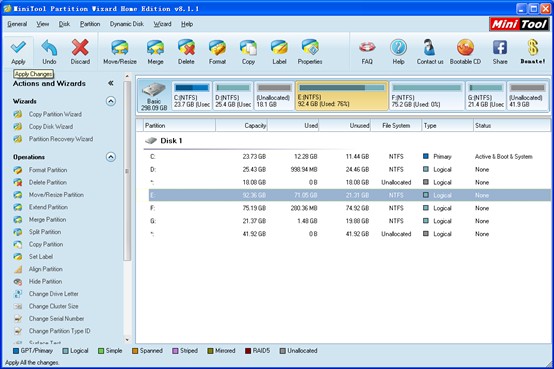Click the Merge Partition icon in Operations
The image size is (554, 369).
coord(18,219)
